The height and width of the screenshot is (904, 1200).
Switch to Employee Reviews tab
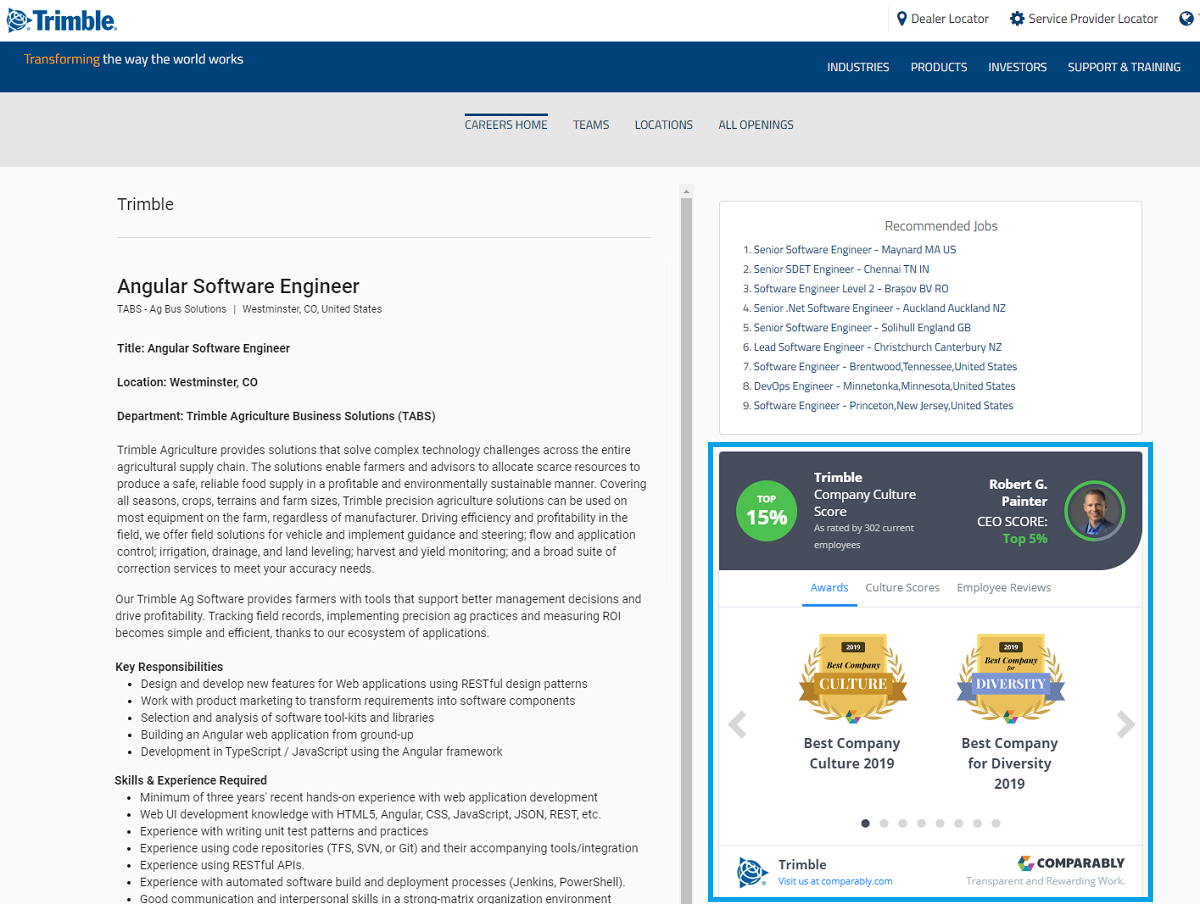click(x=1004, y=588)
